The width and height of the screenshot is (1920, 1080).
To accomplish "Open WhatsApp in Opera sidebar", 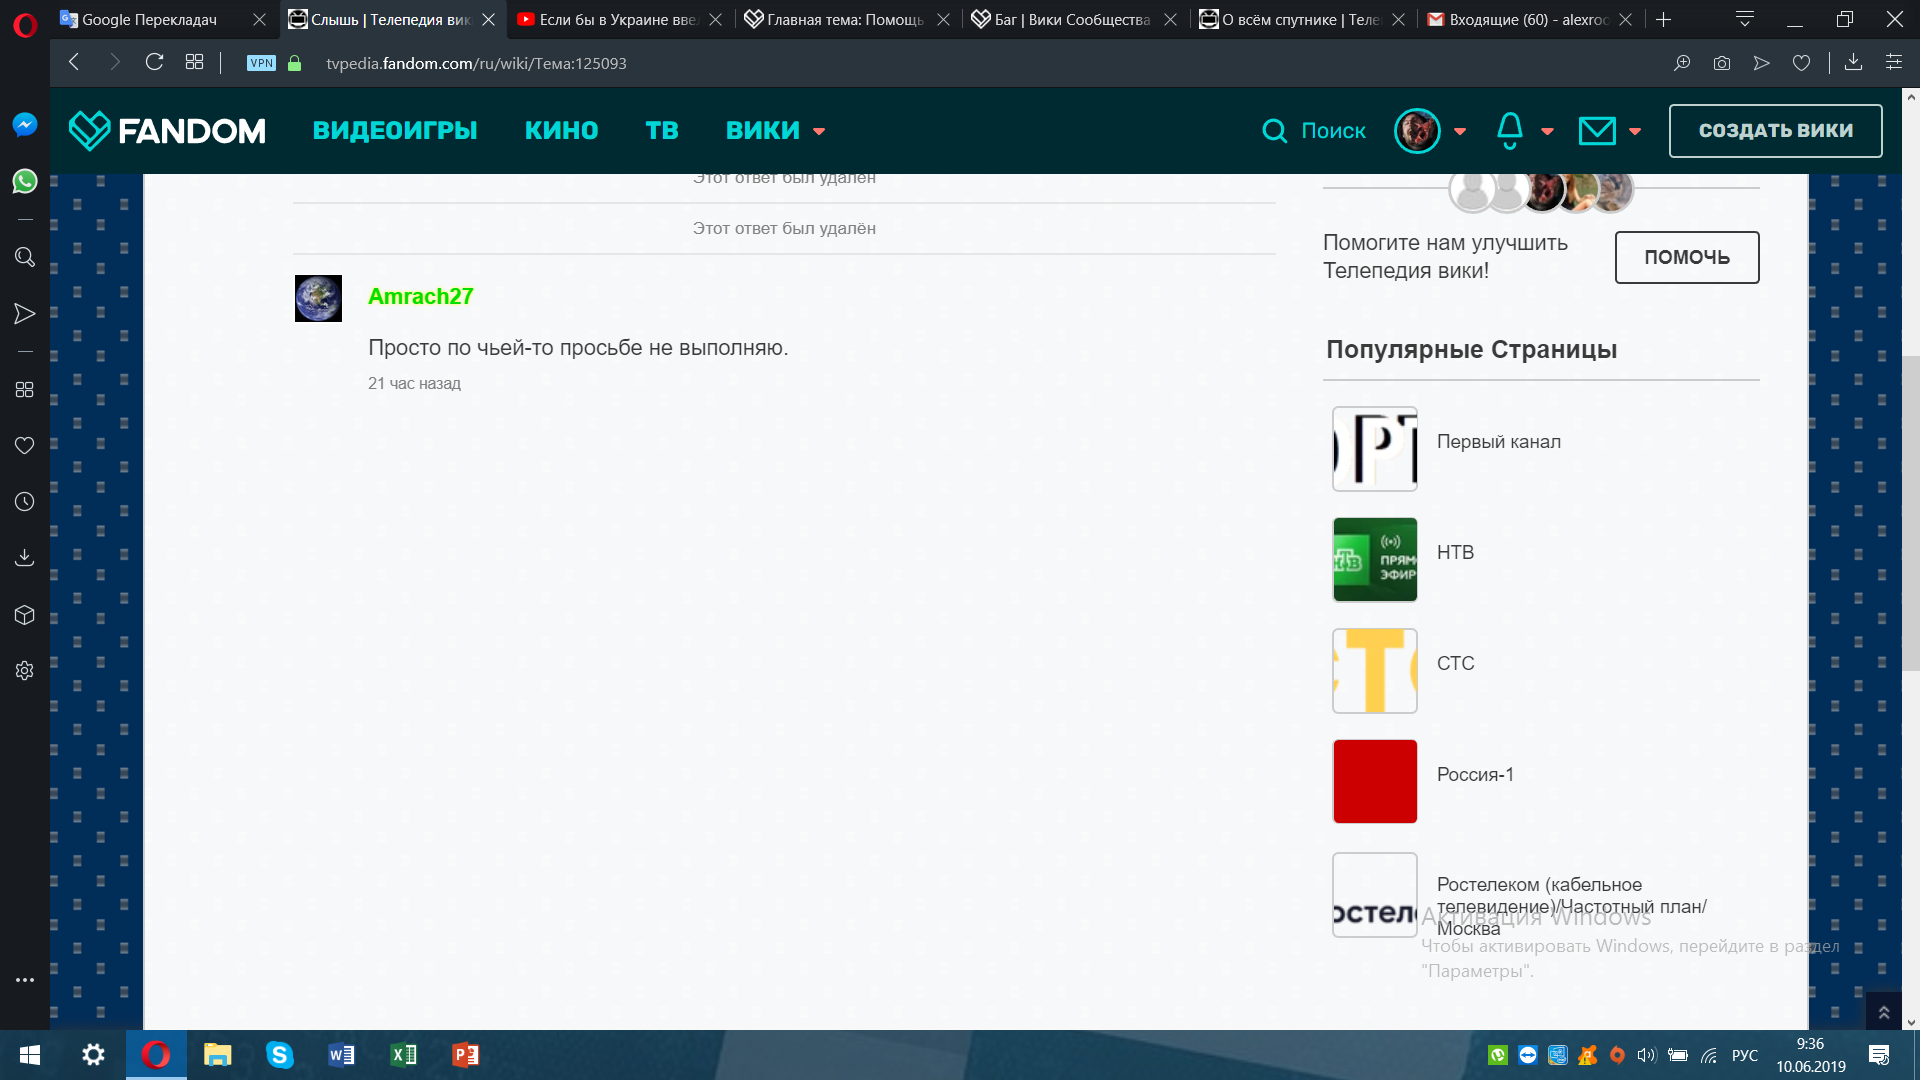I will [x=25, y=181].
